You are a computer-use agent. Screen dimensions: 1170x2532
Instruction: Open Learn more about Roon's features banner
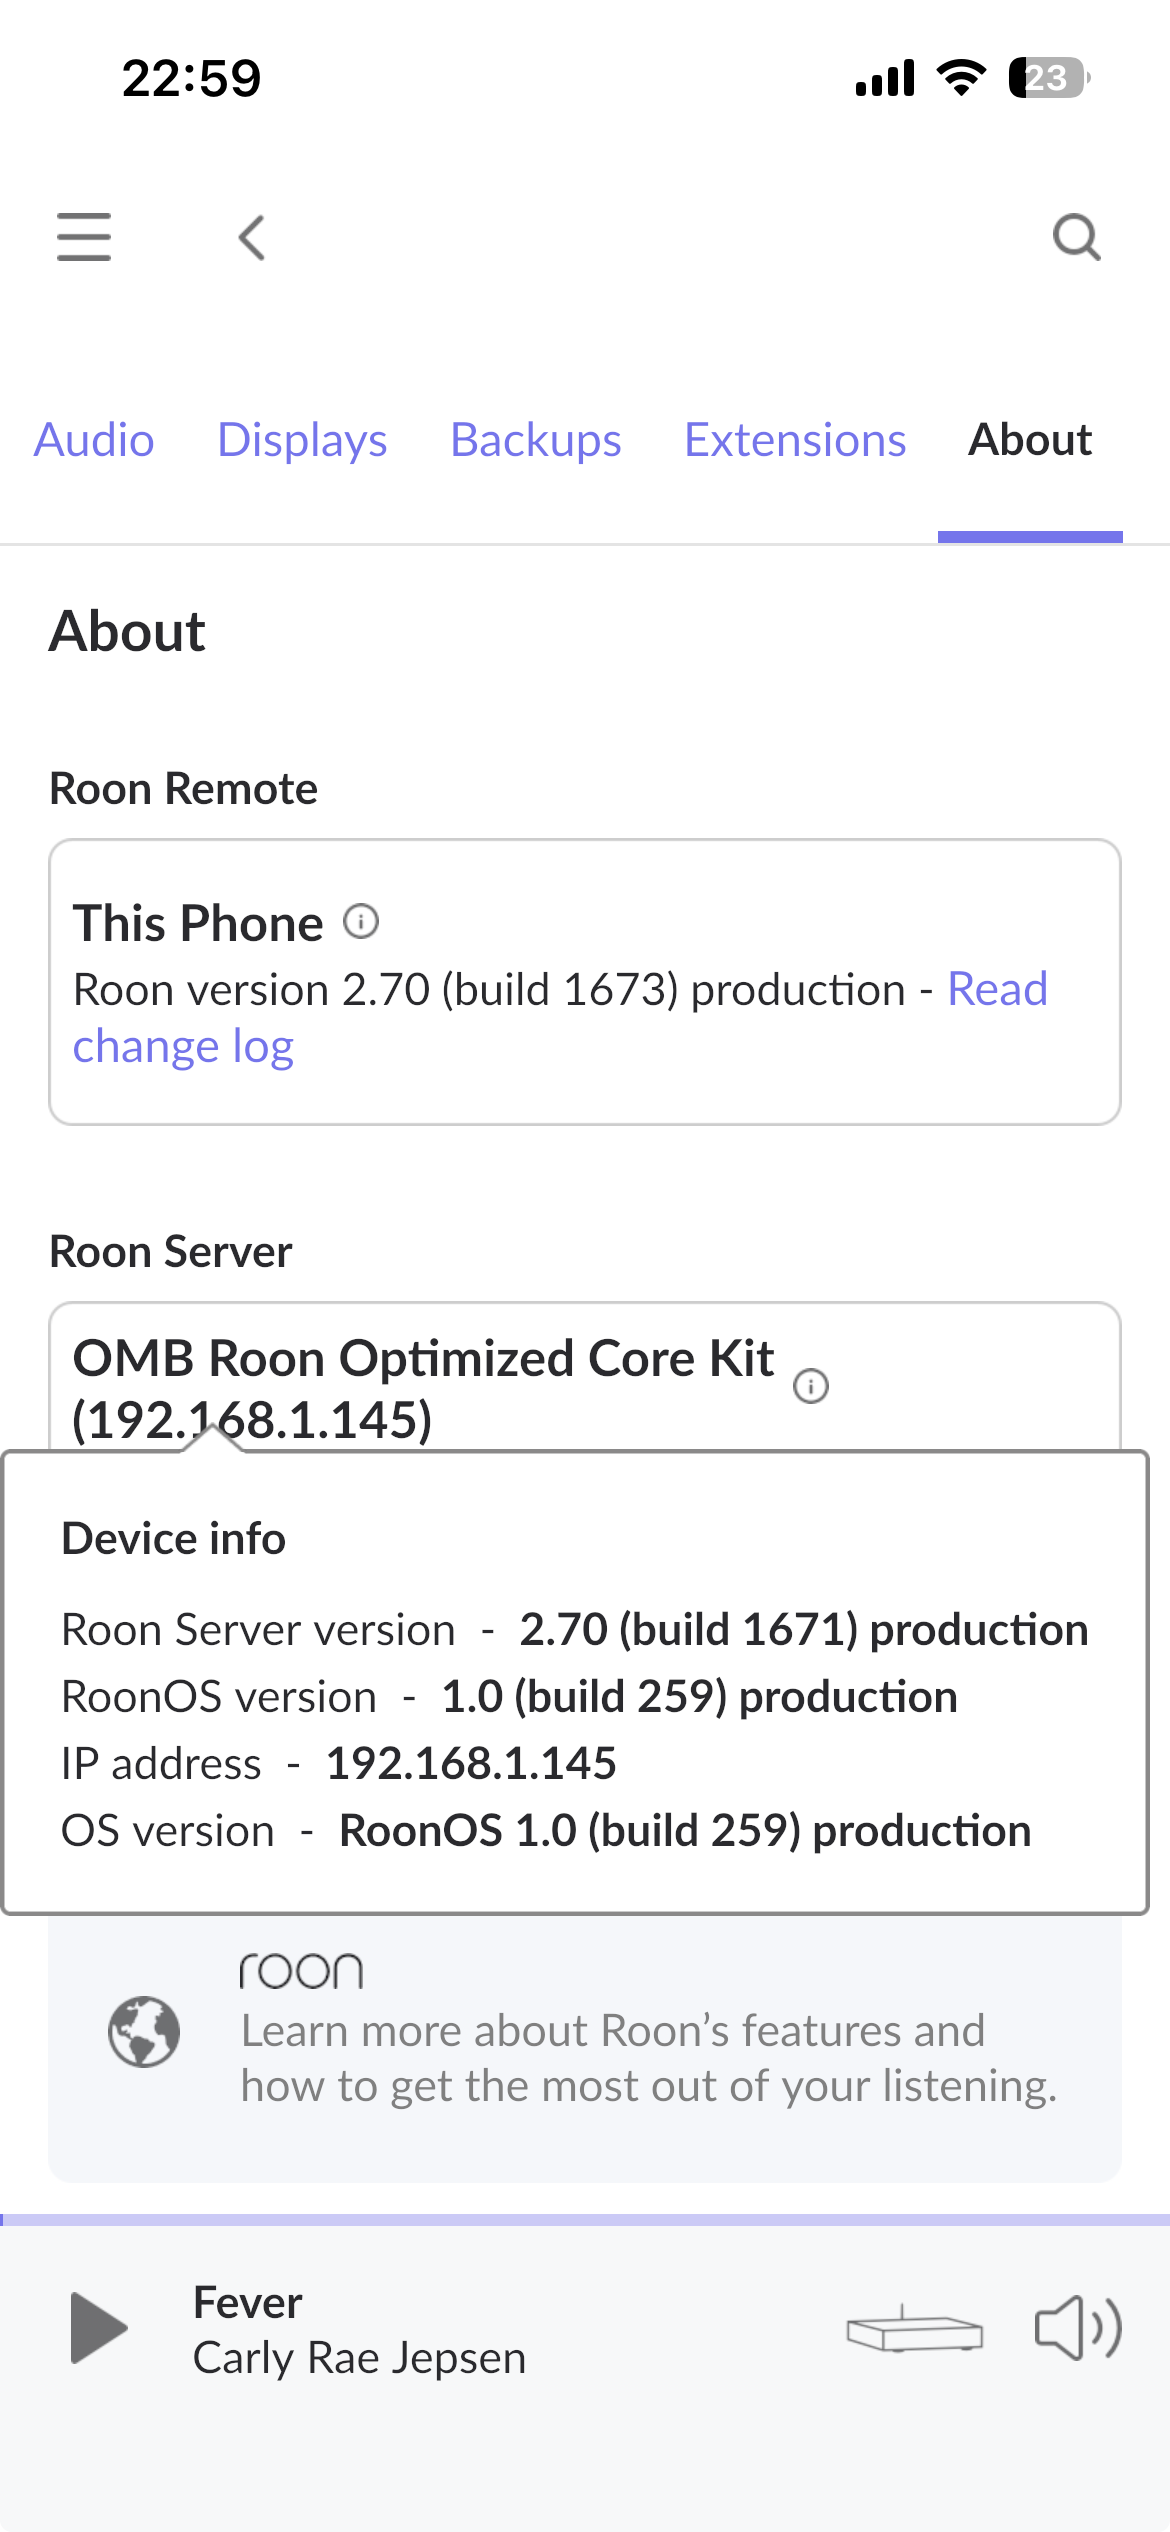[x=585, y=2047]
